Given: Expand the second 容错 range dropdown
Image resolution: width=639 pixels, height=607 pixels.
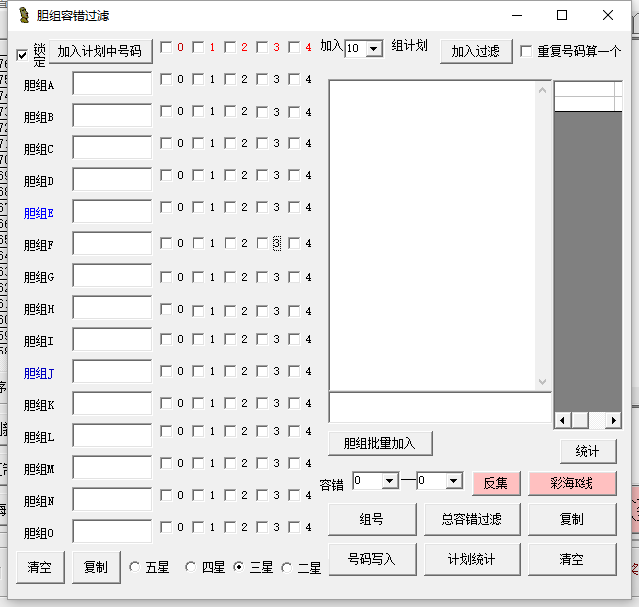Looking at the screenshot, I should click(454, 481).
